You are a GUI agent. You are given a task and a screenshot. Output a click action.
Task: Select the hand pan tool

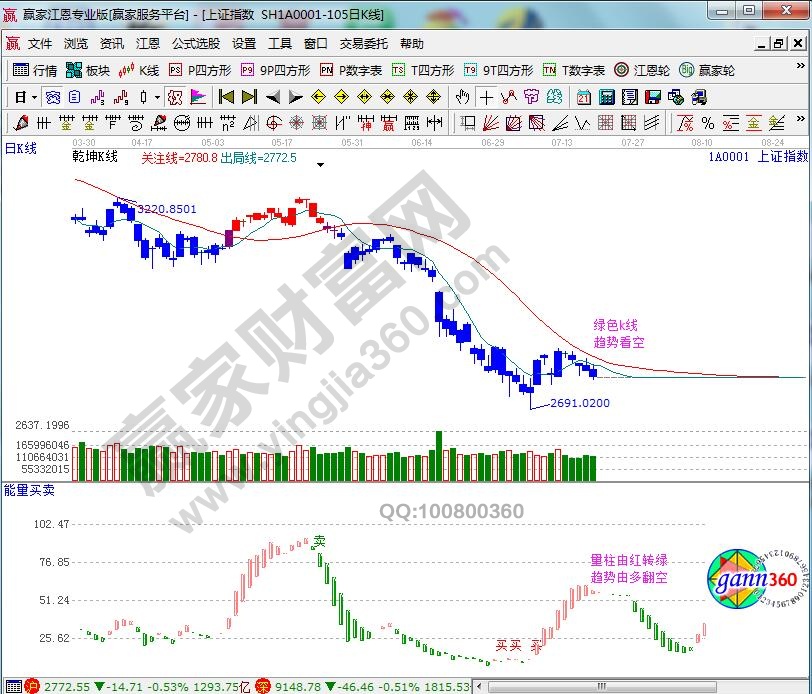coord(462,97)
